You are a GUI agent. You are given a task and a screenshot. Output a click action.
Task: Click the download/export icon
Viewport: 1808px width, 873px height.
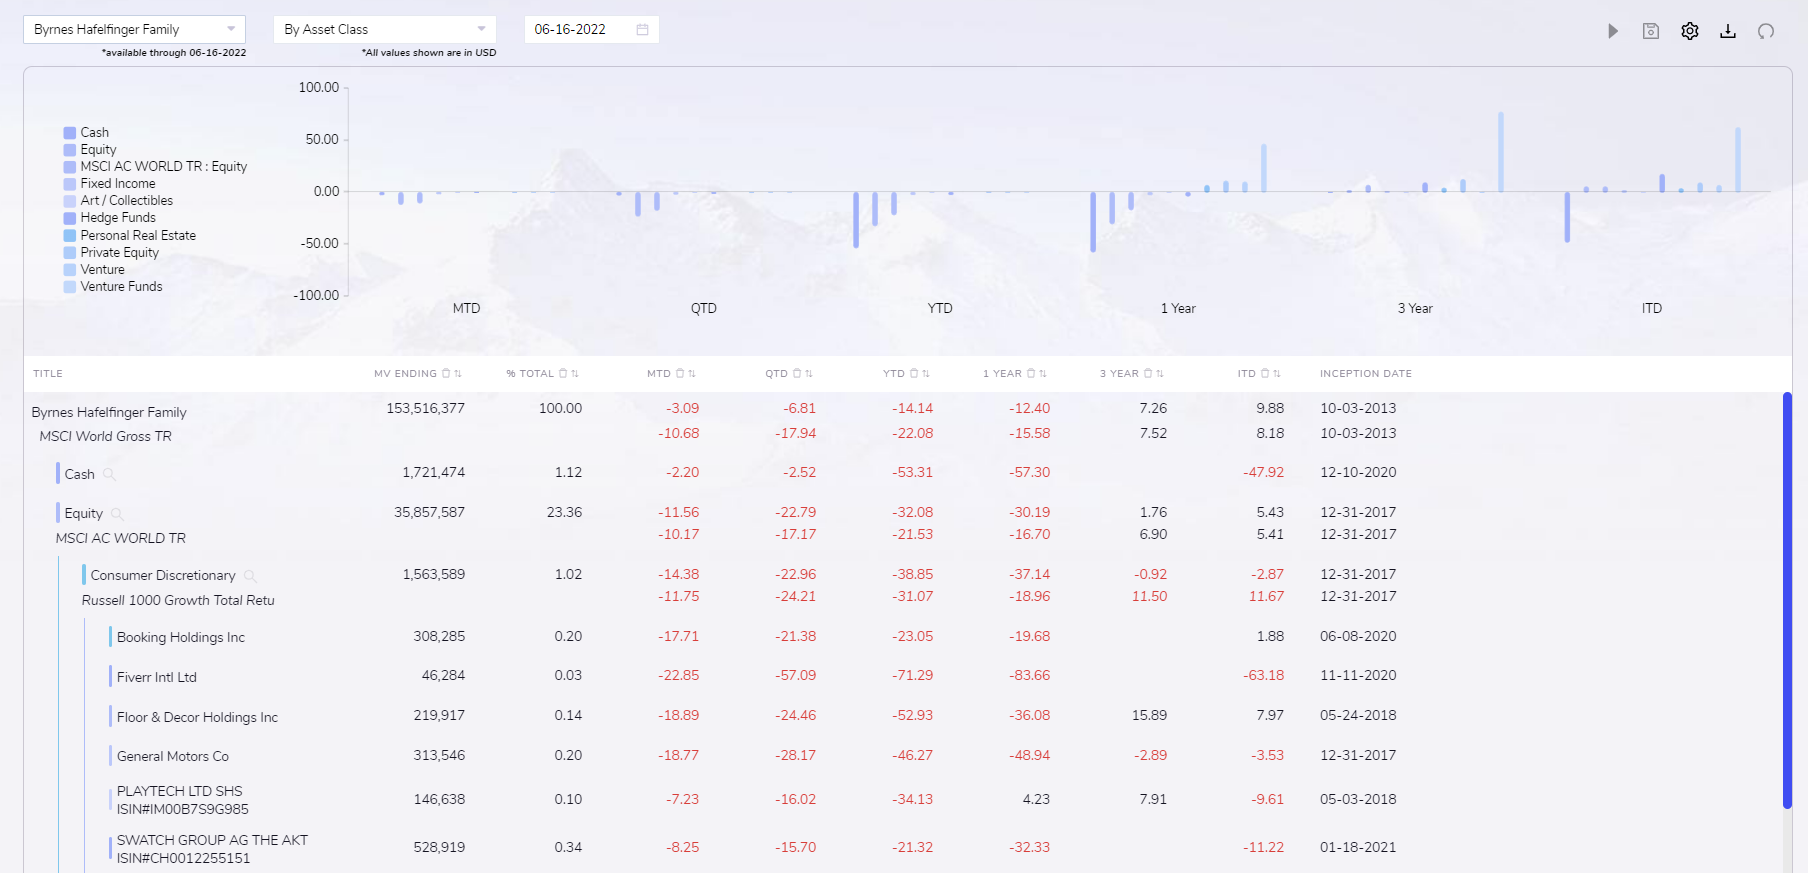point(1727,31)
